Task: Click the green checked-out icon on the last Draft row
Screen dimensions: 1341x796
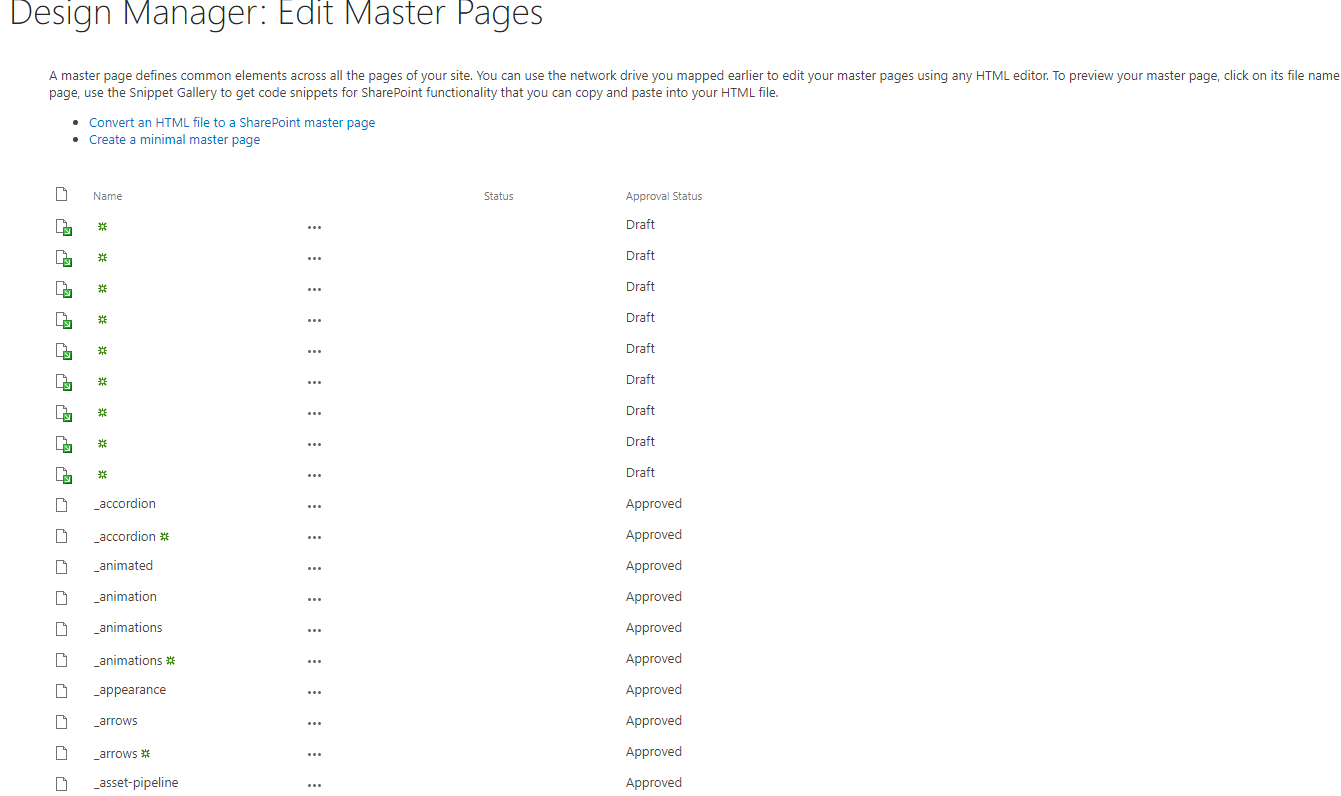Action: click(x=63, y=475)
